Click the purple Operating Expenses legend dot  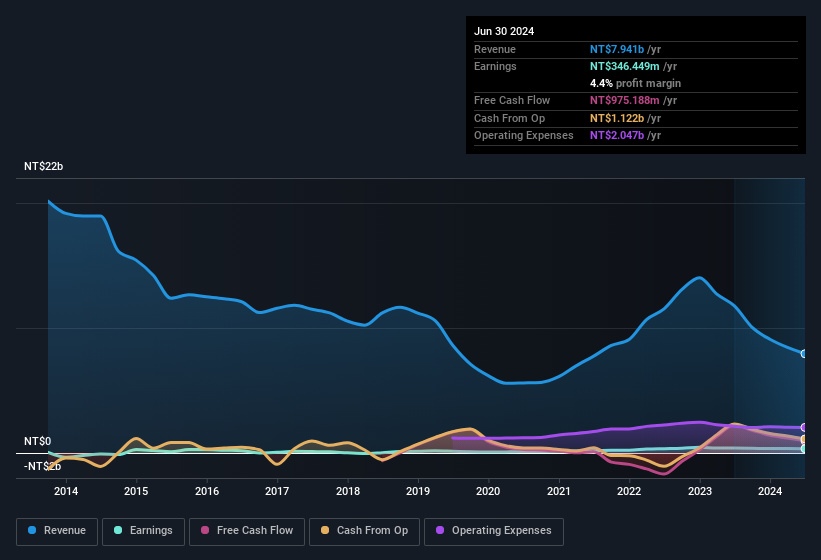(440, 530)
